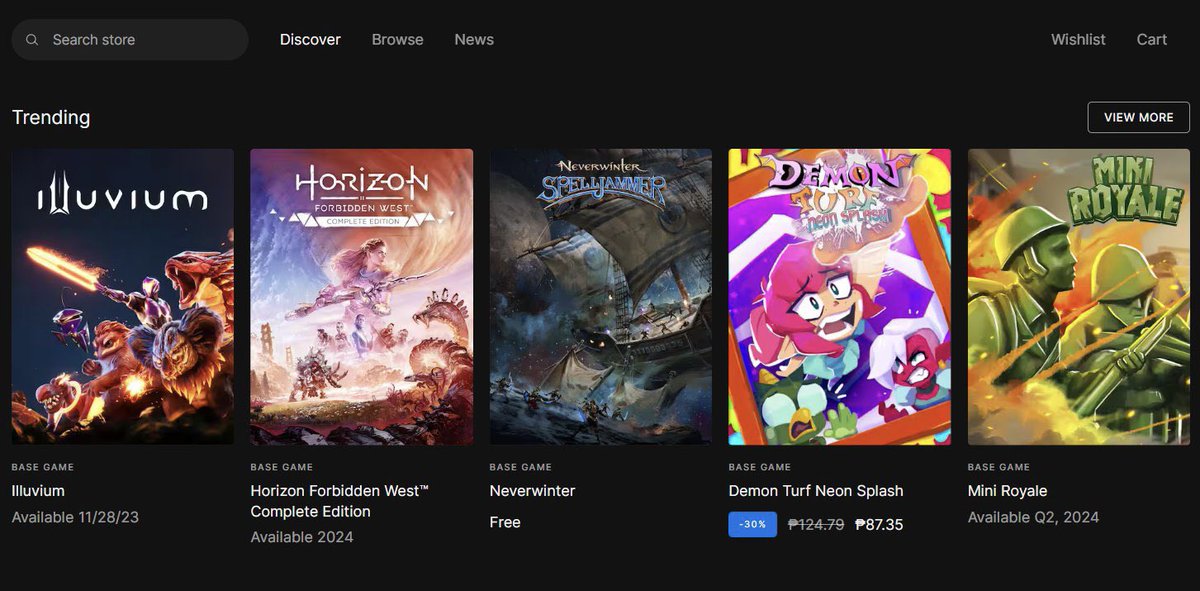1200x591 pixels.
Task: Open the Discover tab
Action: [x=310, y=40]
